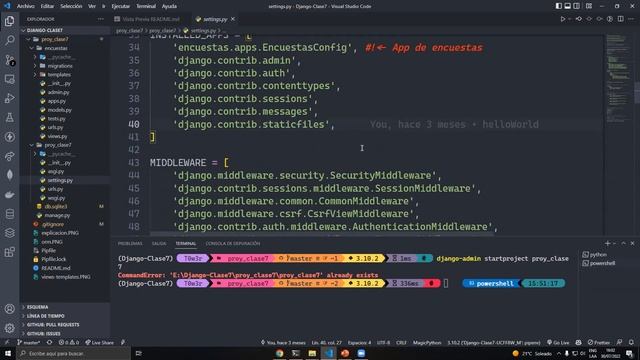
Task: Toggle secondary sidebar layout icon in title bar
Action: [576, 6]
